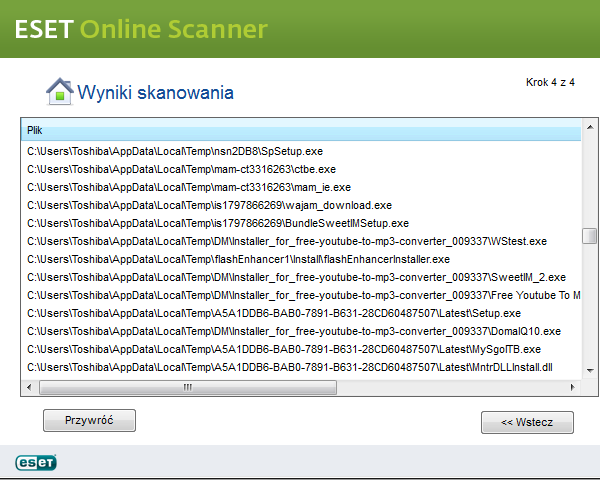
Task: Click the Przywróć button
Action: tap(89, 420)
